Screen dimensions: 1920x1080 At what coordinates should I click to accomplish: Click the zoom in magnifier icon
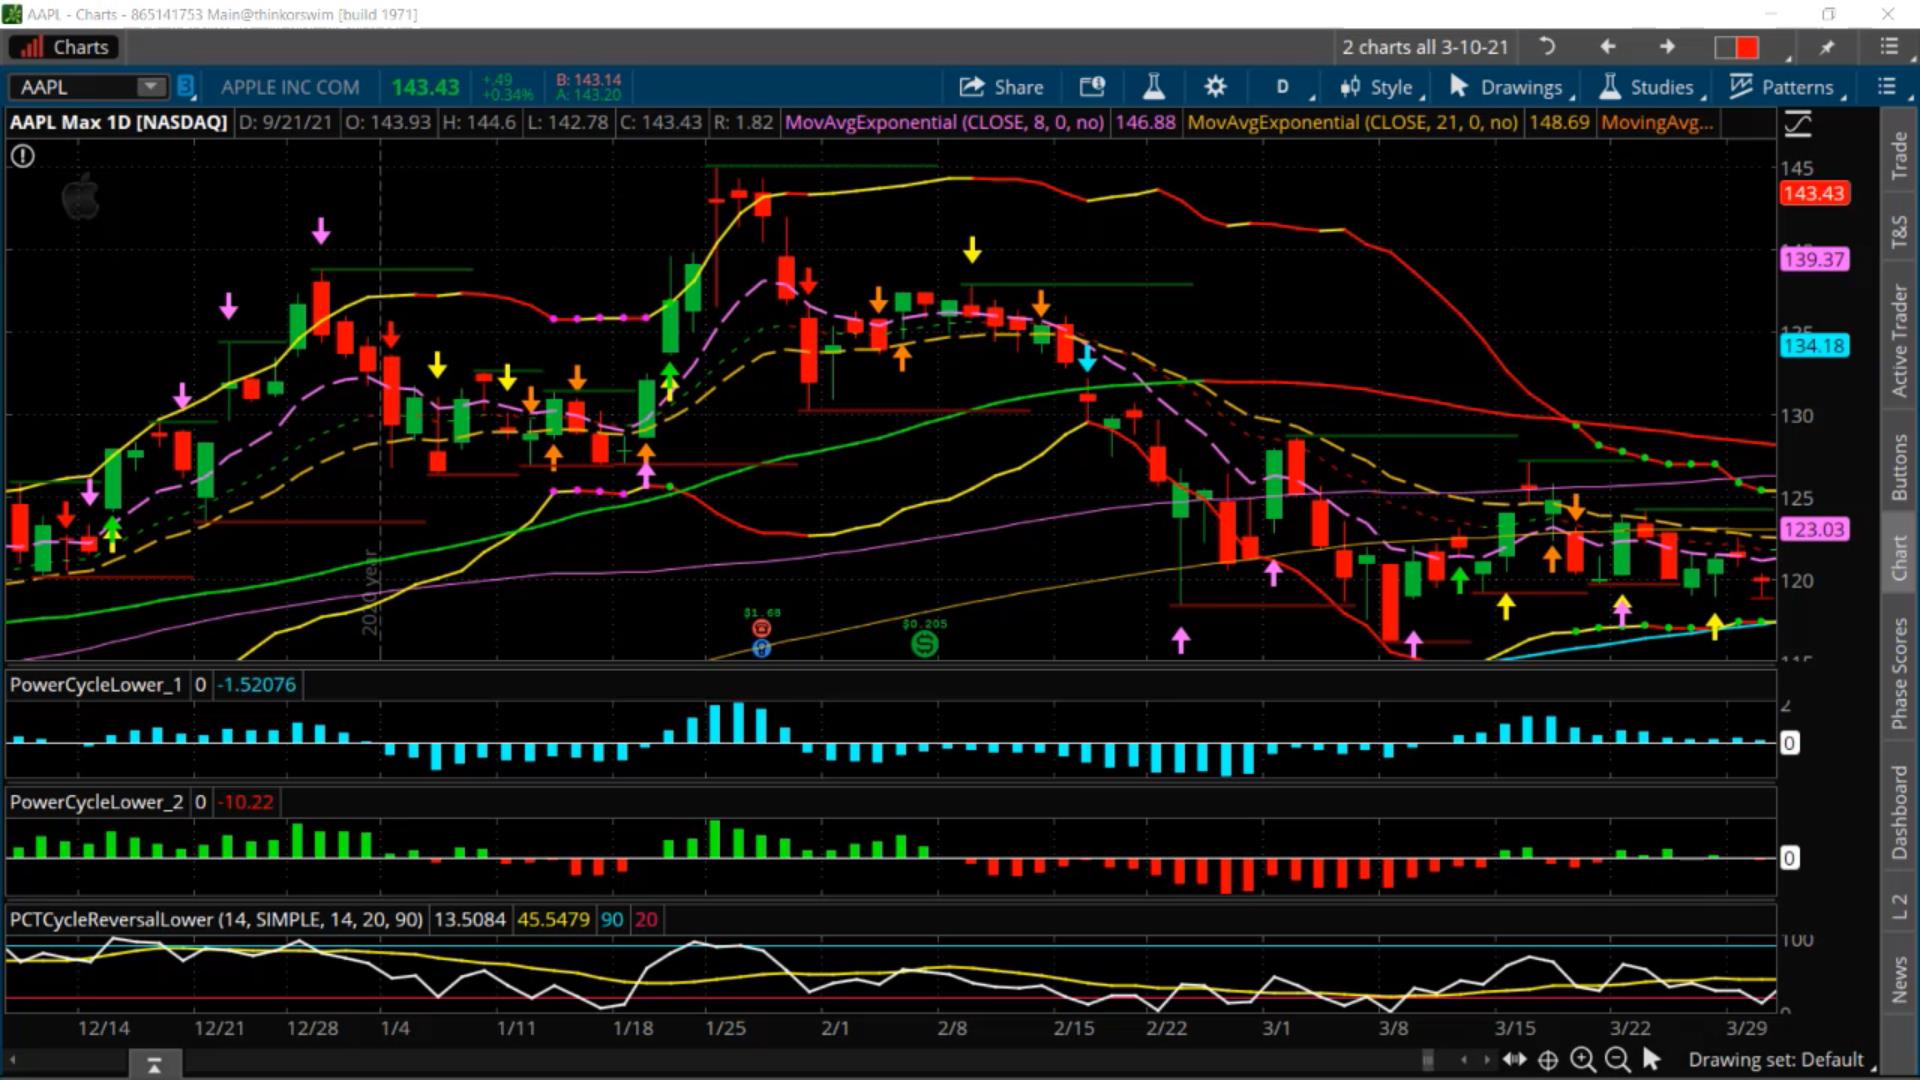coord(1582,1059)
